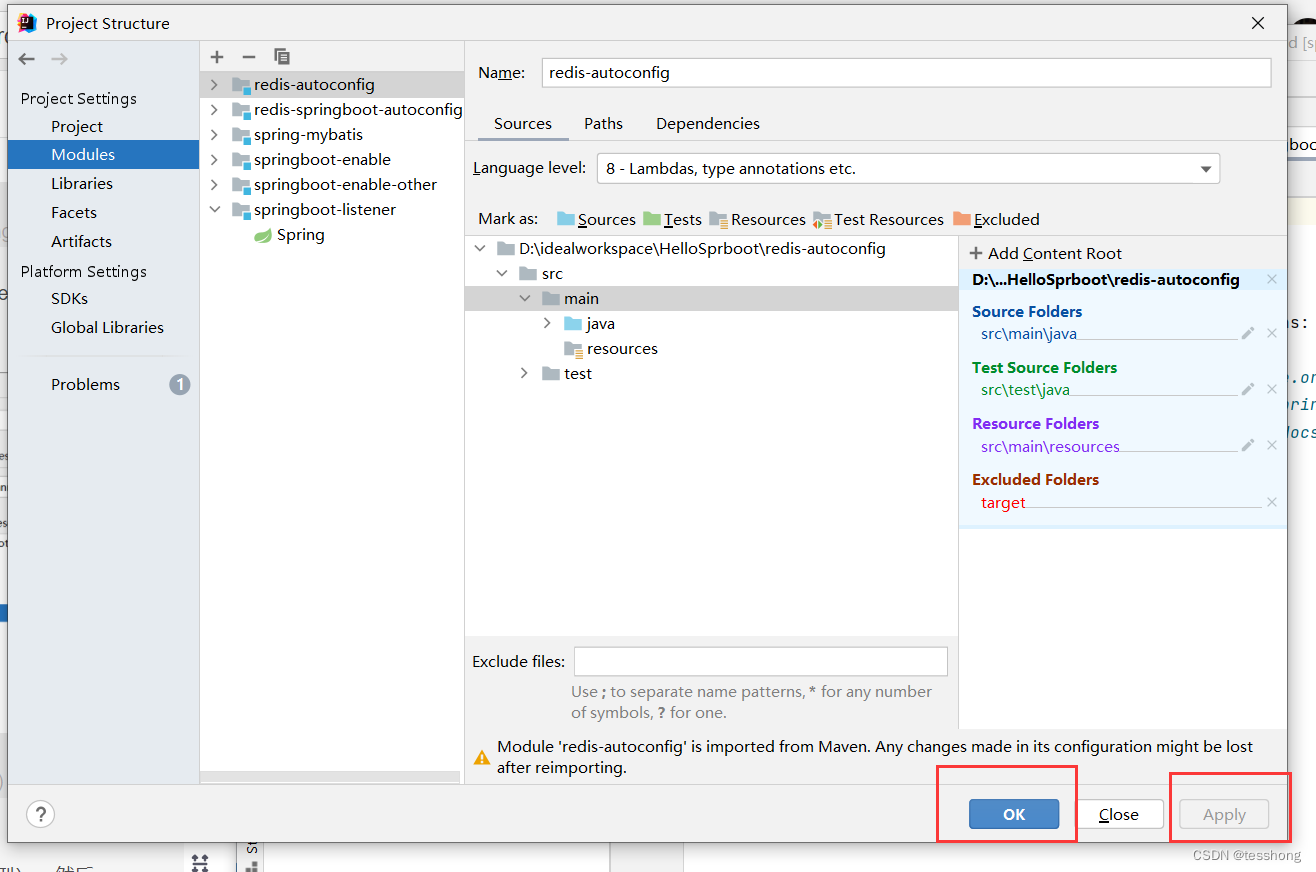Open the Language level dropdown

(1205, 168)
